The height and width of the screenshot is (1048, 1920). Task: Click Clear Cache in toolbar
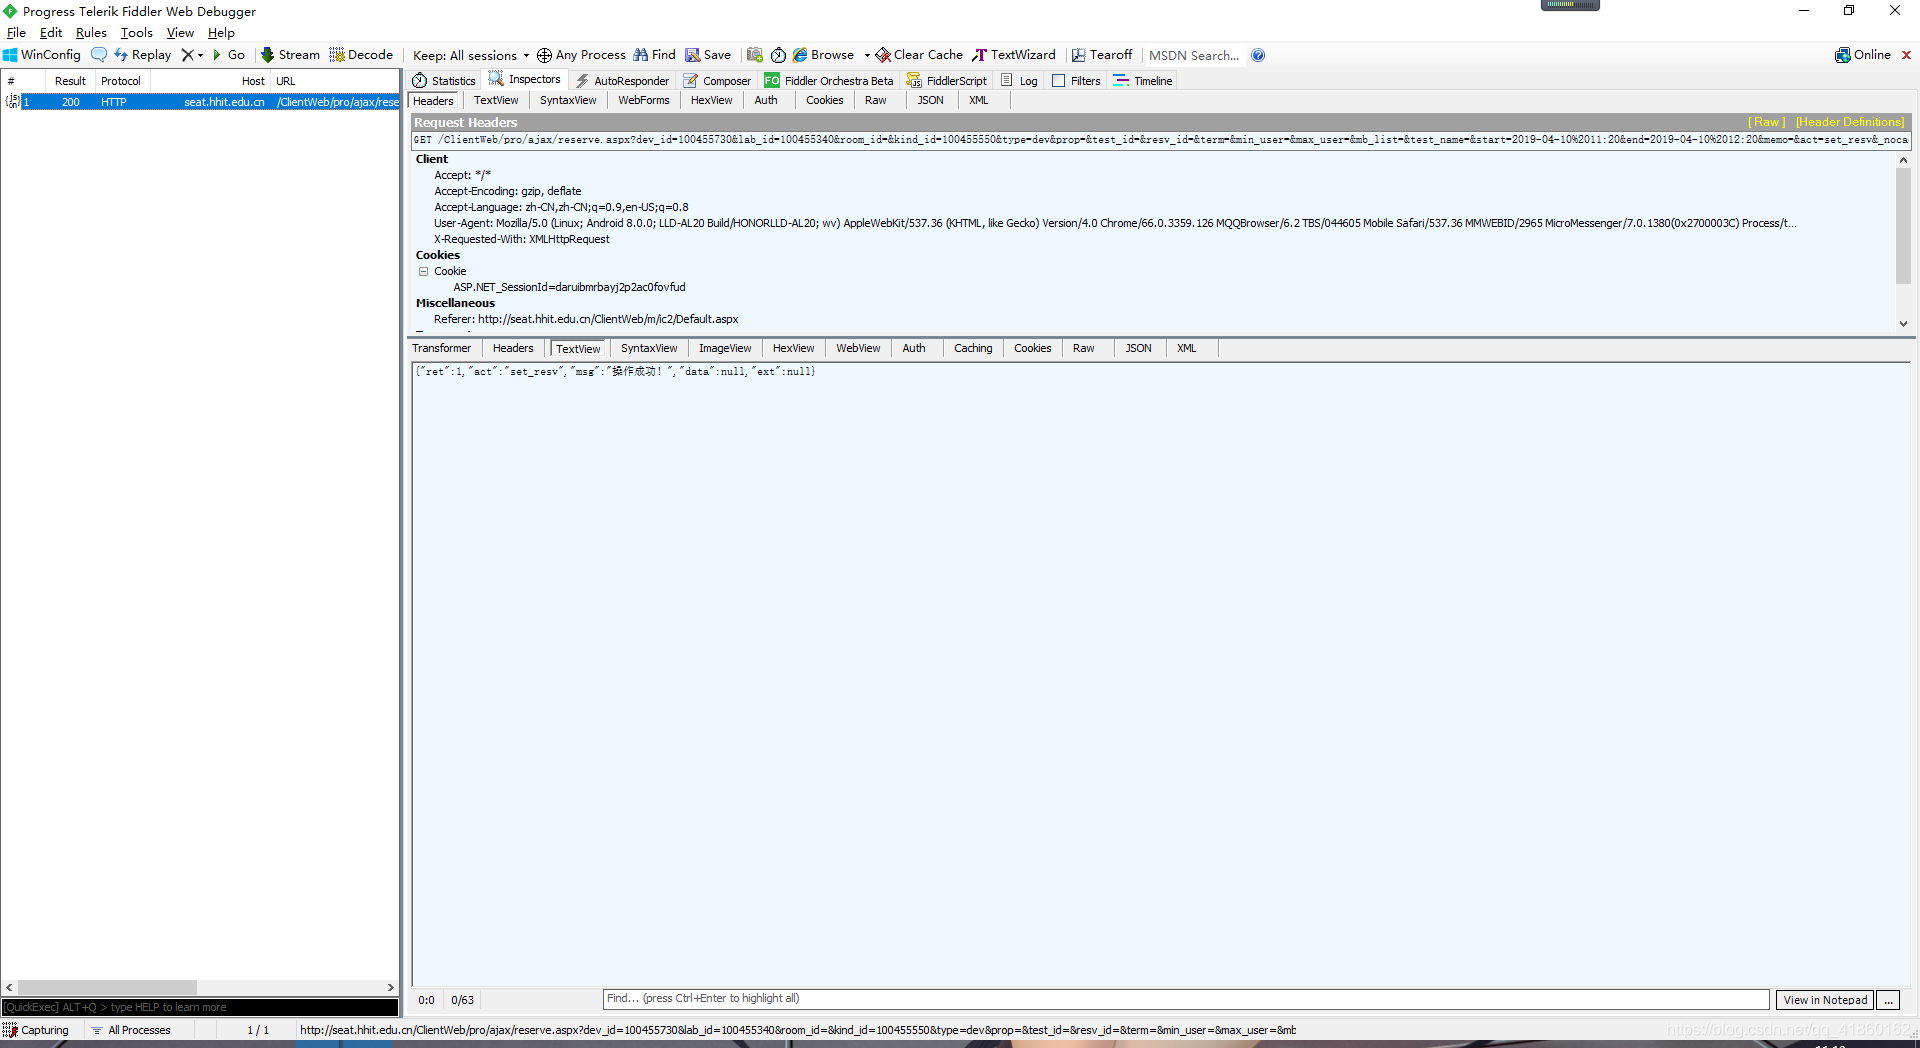click(919, 55)
